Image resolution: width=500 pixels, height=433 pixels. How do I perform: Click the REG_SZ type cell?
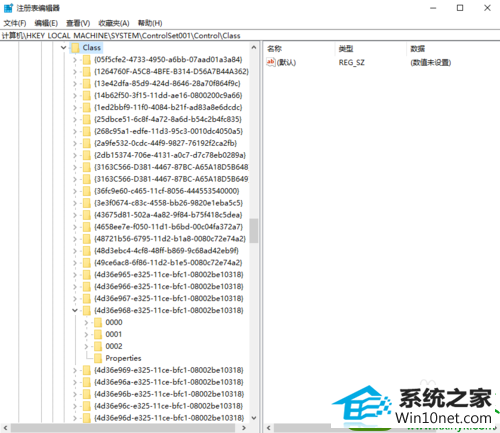352,63
